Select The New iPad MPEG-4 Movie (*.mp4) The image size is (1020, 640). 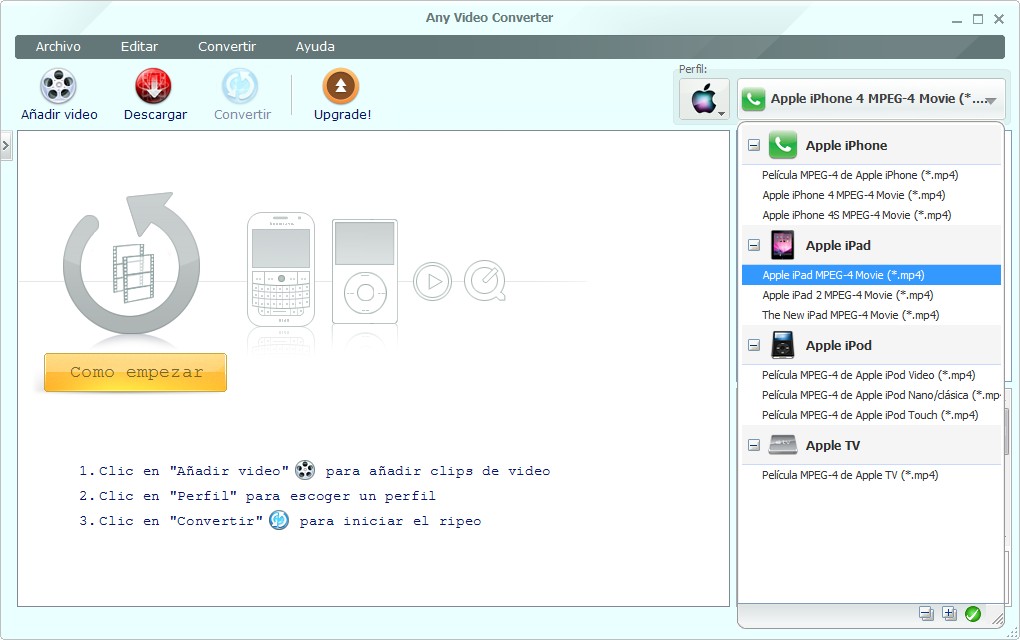871,315
